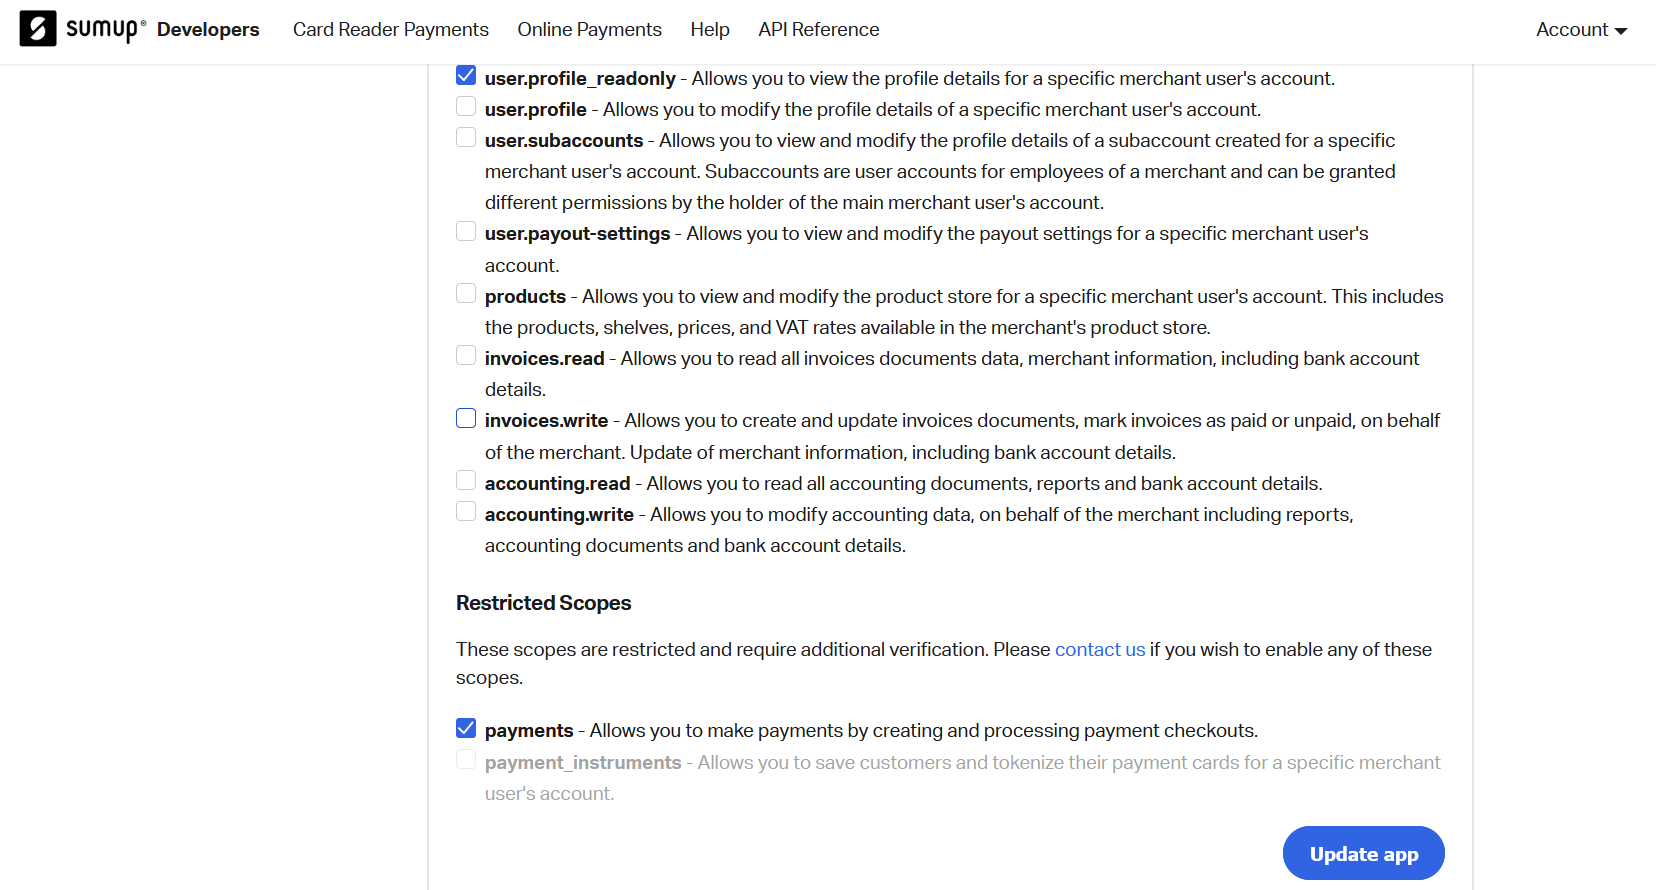Open the Account dropdown menu
The width and height of the screenshot is (1656, 890).
click(1581, 30)
